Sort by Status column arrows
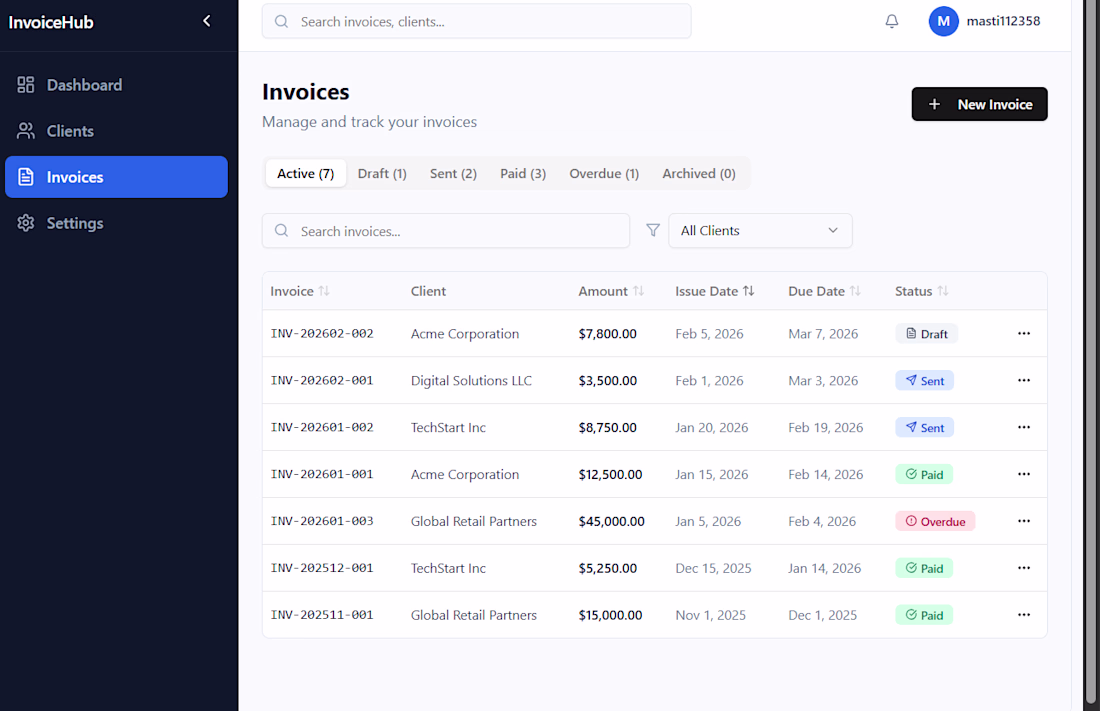 [x=943, y=291]
